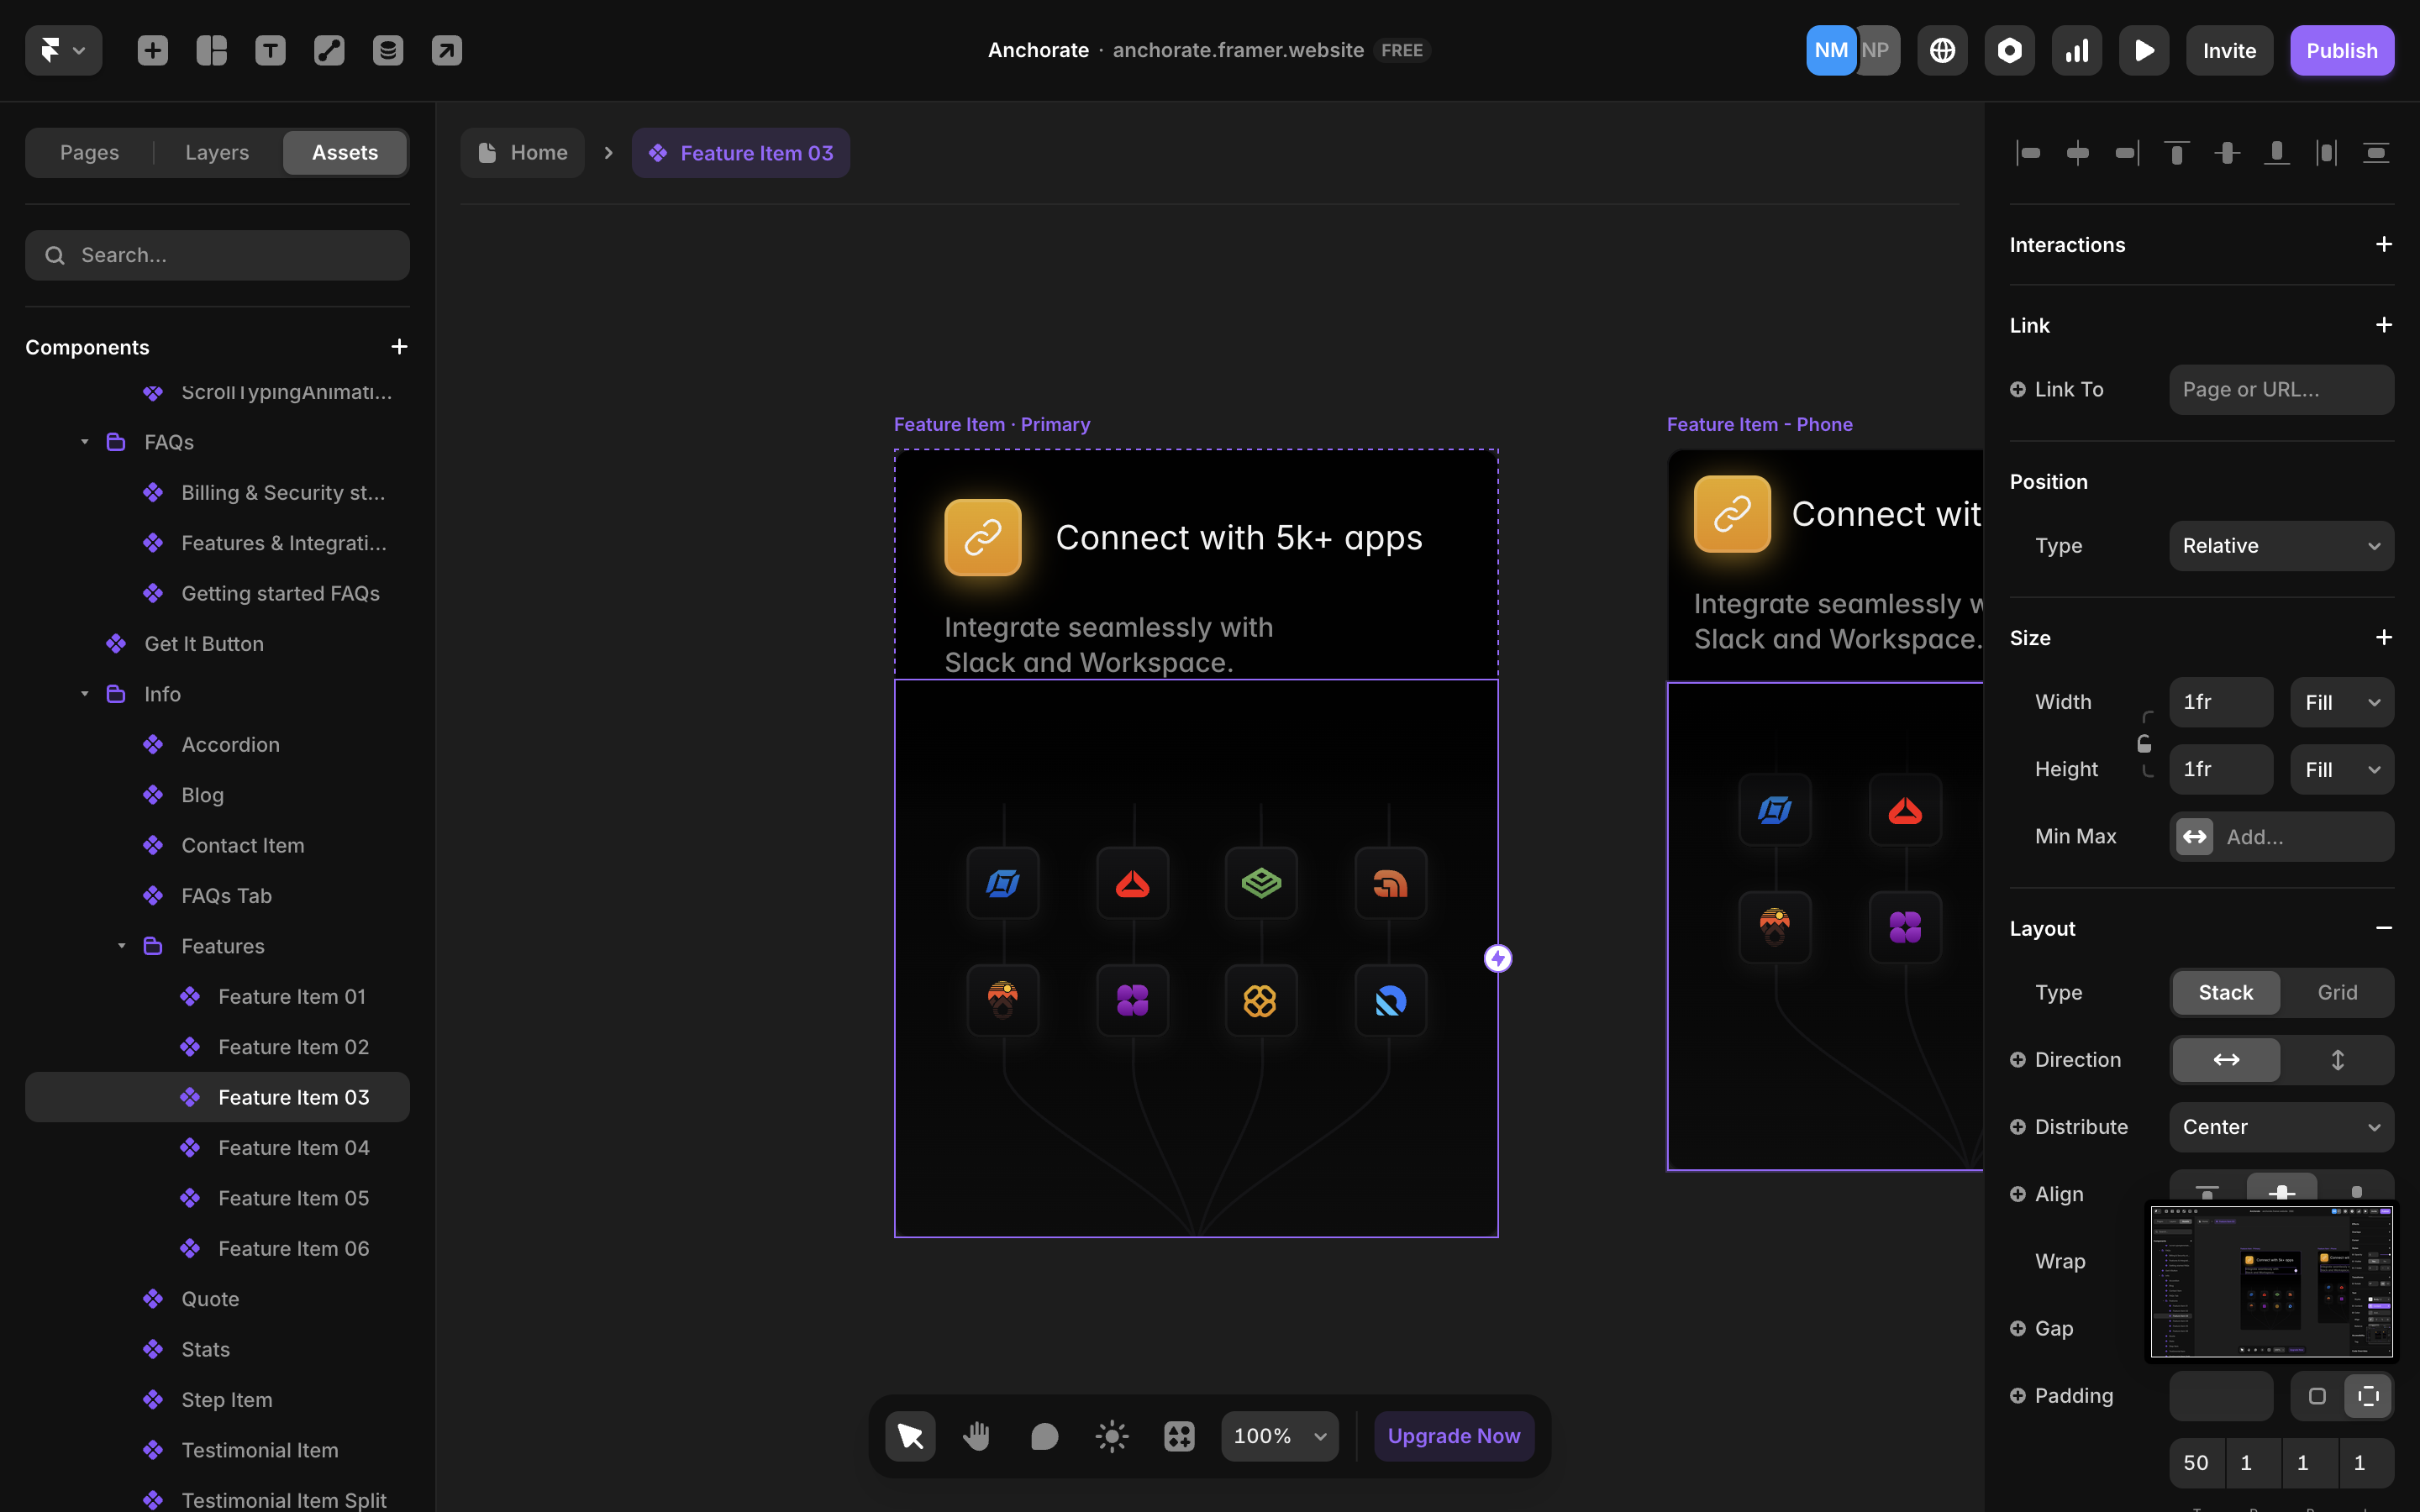2420x1512 pixels.
Task: Click the Publish button
Action: [2342, 50]
